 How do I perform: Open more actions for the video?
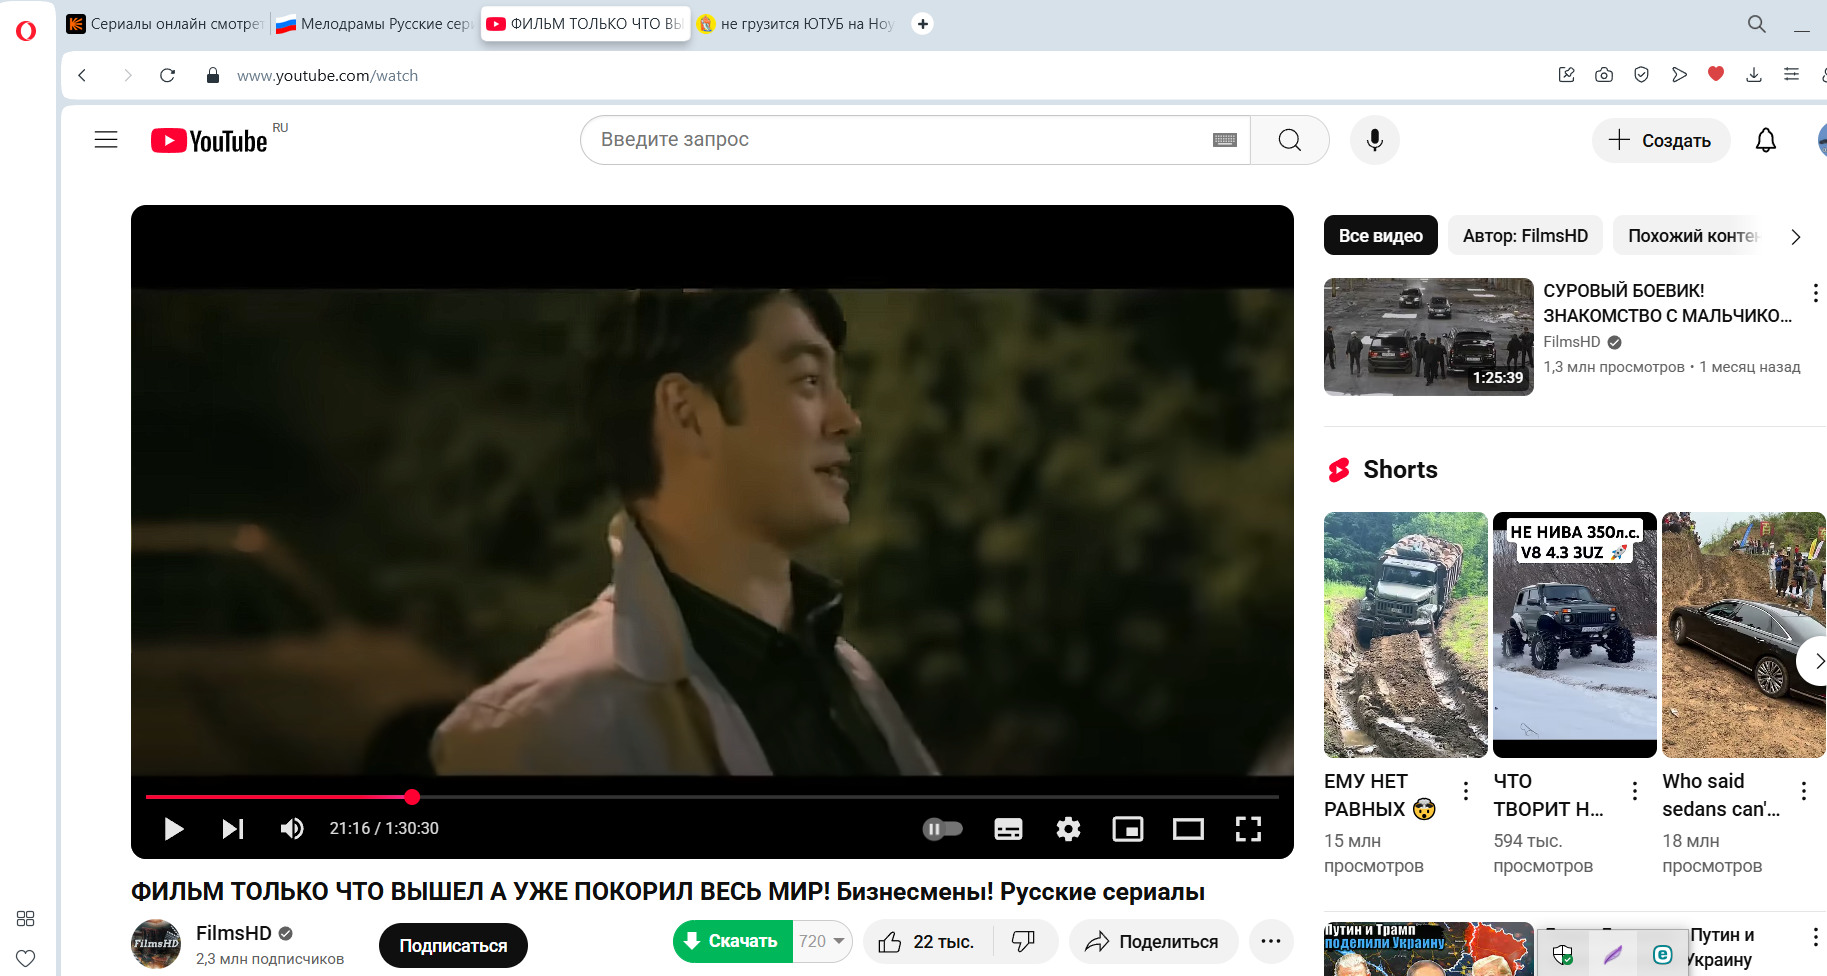[x=1271, y=941]
